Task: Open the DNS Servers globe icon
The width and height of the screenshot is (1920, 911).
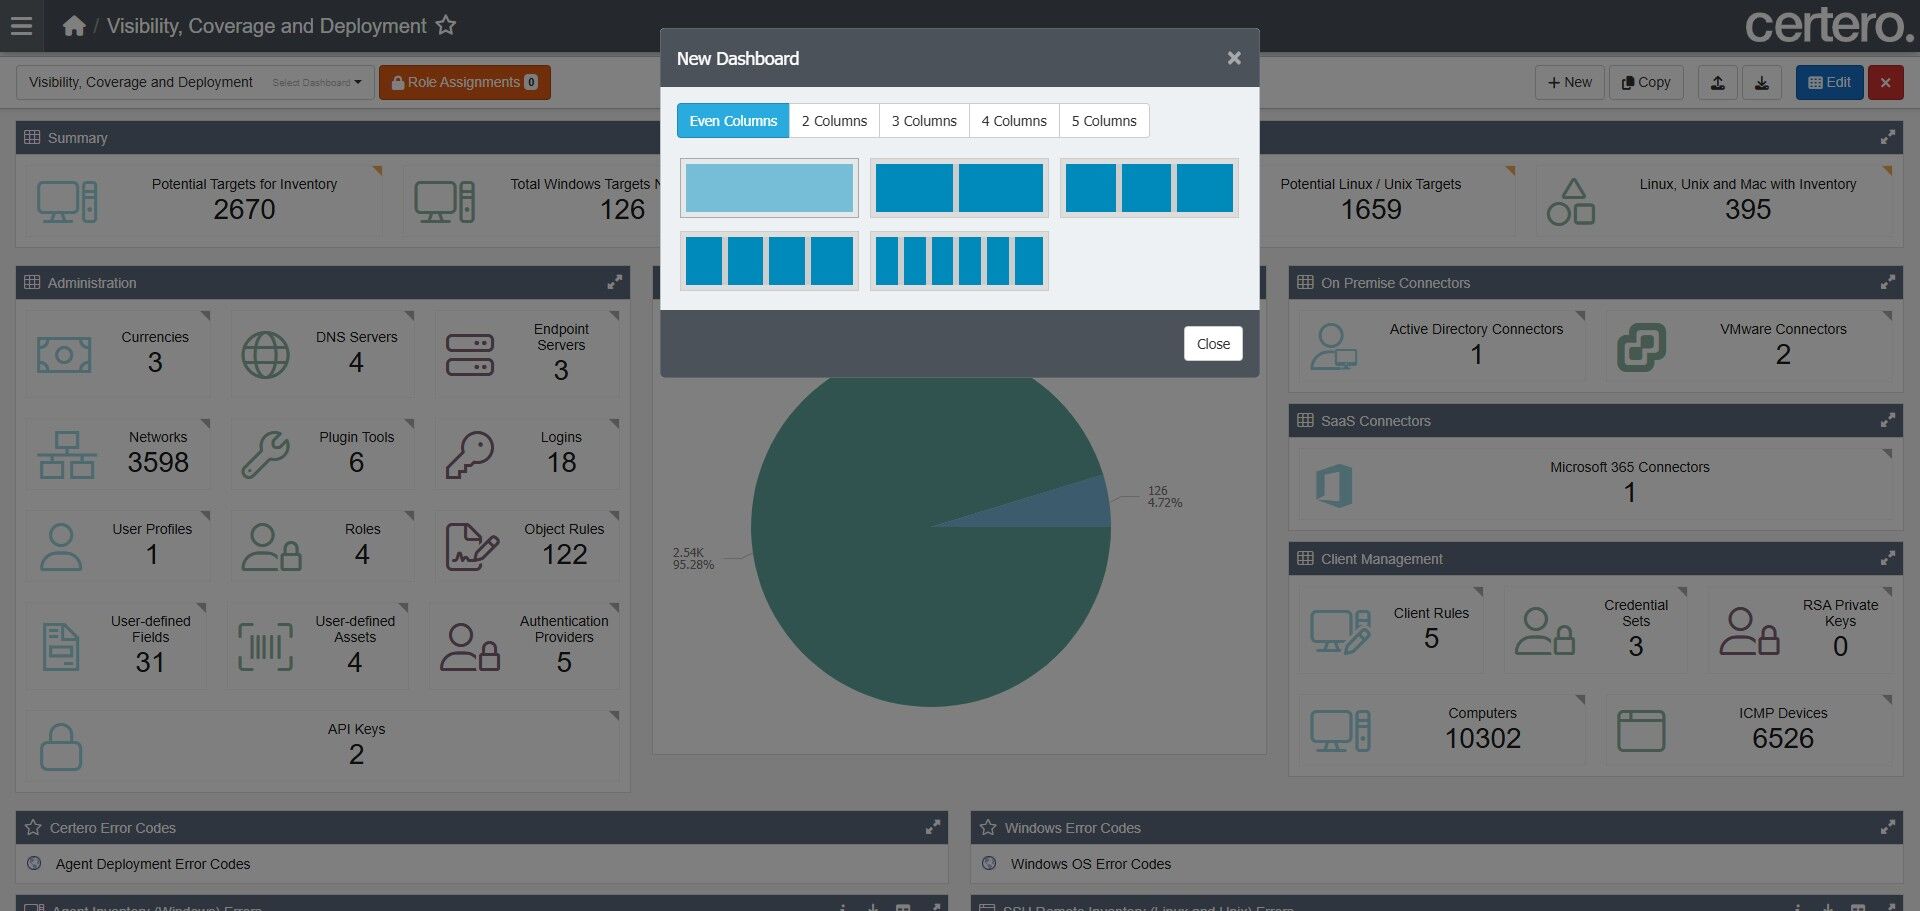Action: pos(265,355)
